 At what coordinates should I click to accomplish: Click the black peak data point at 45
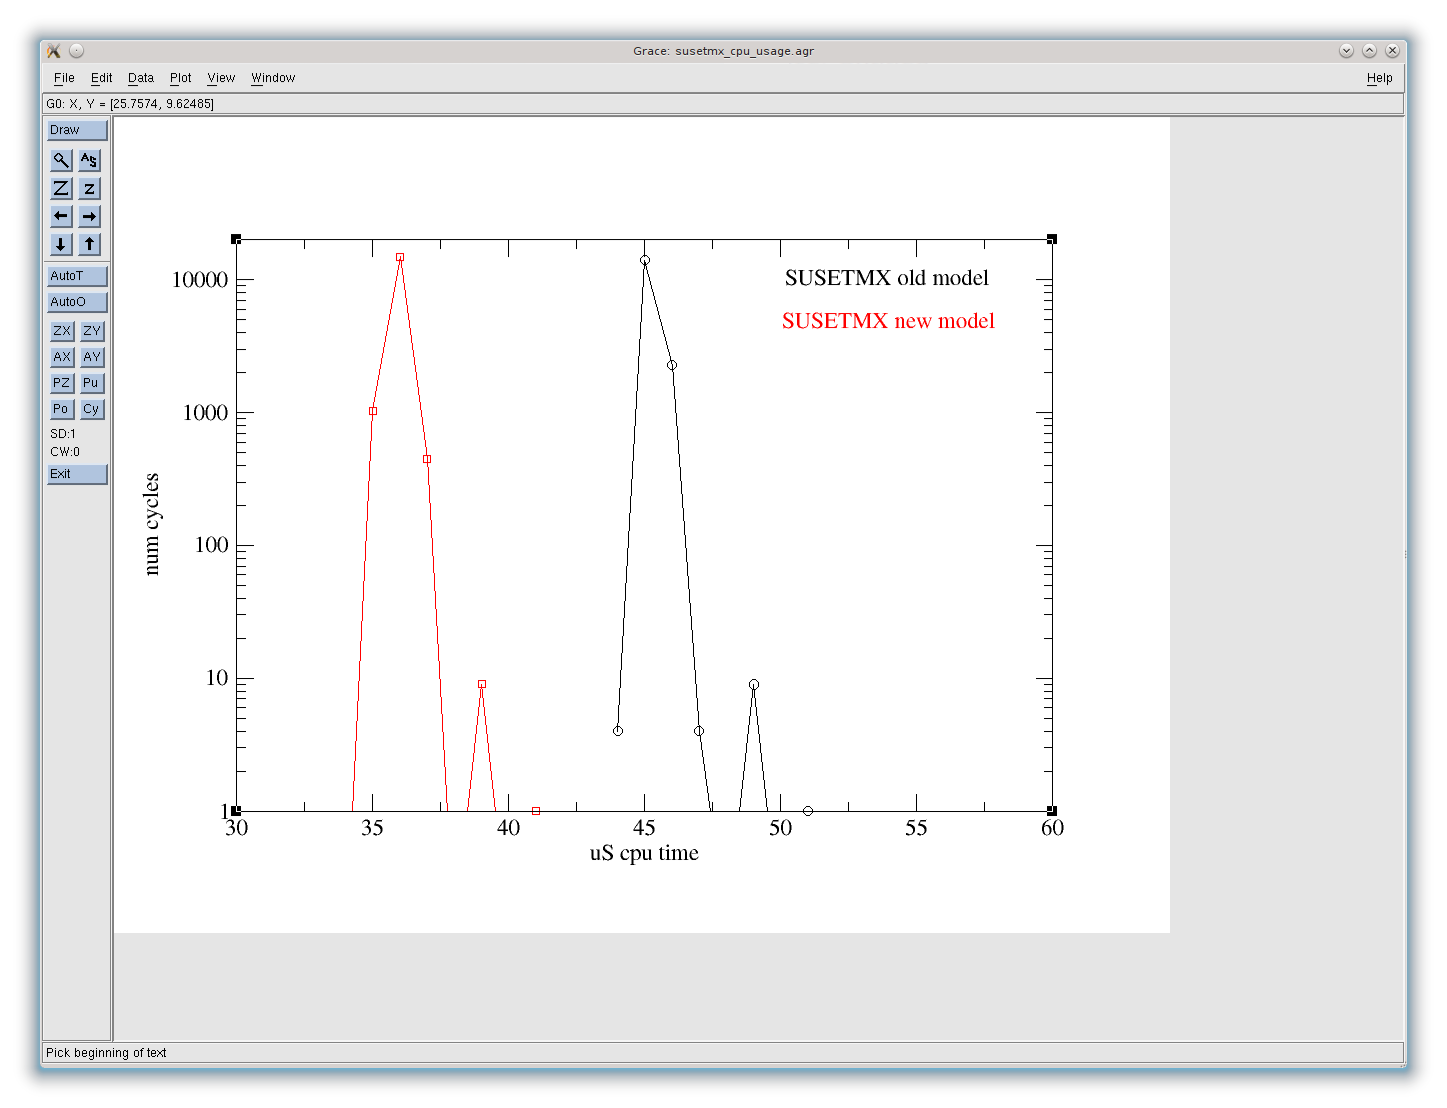pos(645,260)
